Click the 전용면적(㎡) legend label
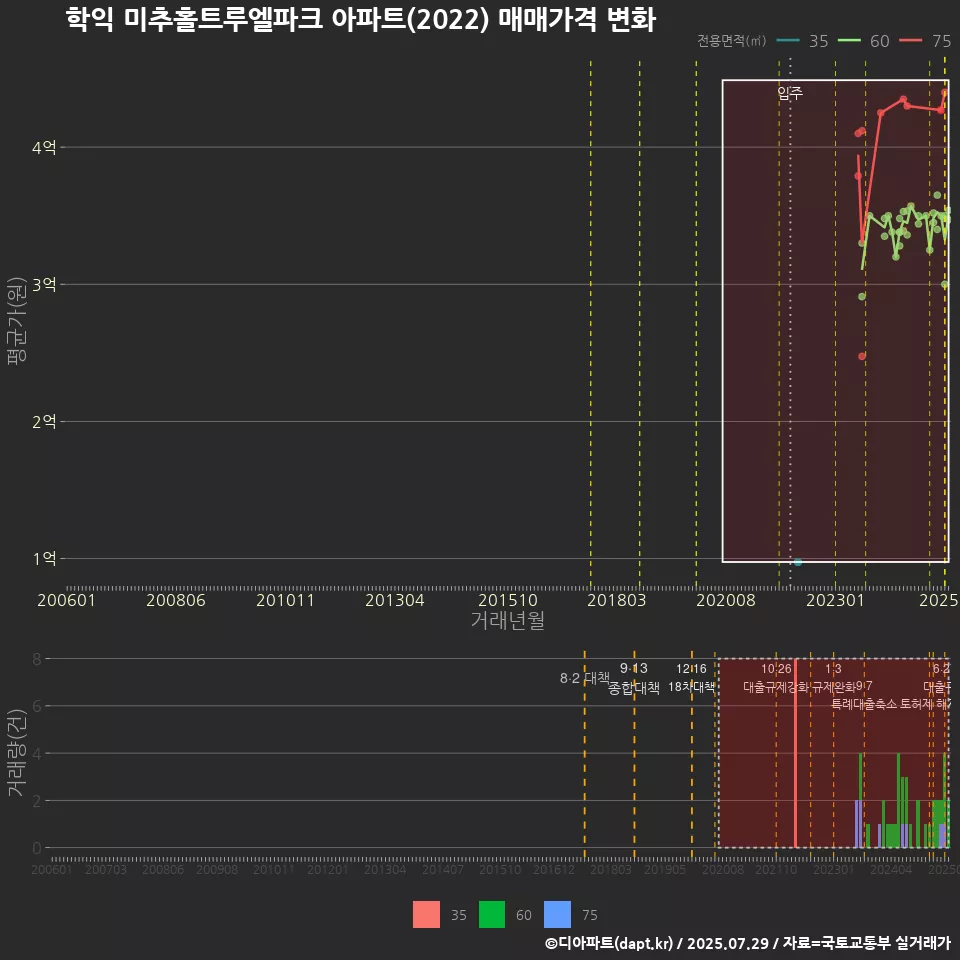Viewport: 960px width, 960px height. pos(732,41)
